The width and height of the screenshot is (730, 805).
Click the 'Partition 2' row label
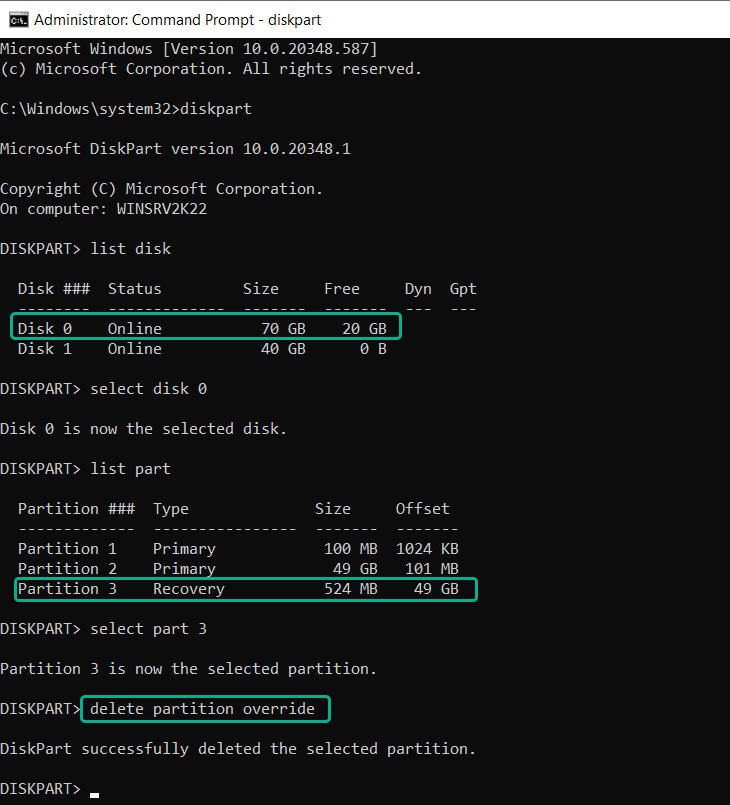click(67, 569)
